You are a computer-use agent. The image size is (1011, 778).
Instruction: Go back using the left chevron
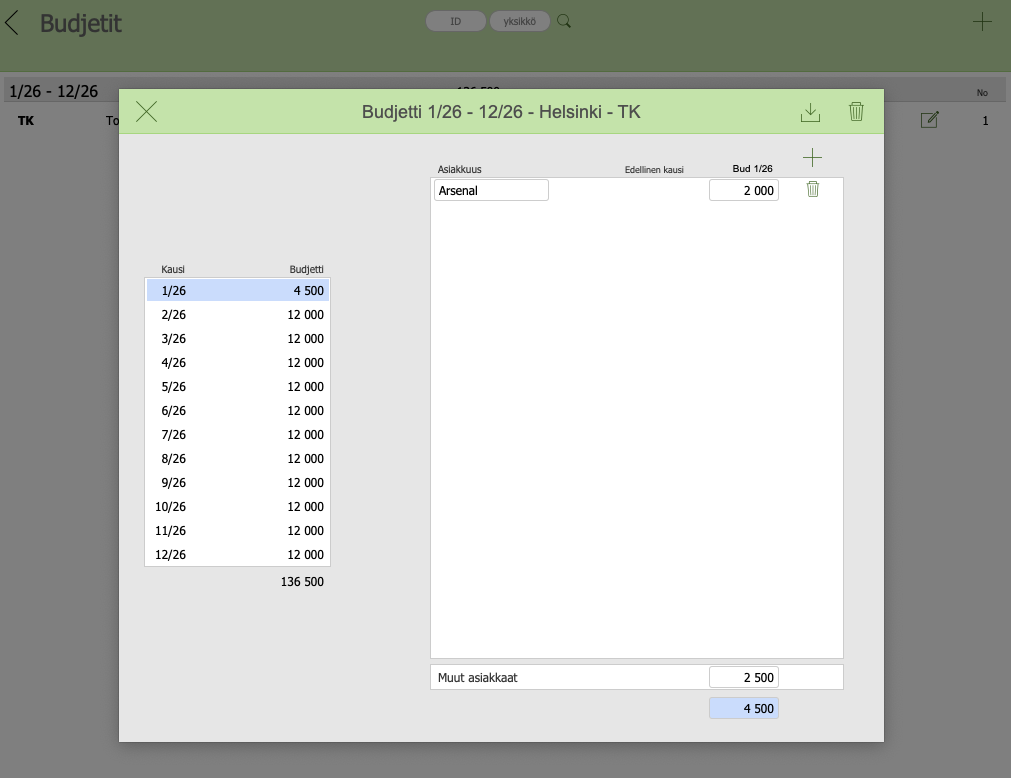pyautogui.click(x=13, y=23)
